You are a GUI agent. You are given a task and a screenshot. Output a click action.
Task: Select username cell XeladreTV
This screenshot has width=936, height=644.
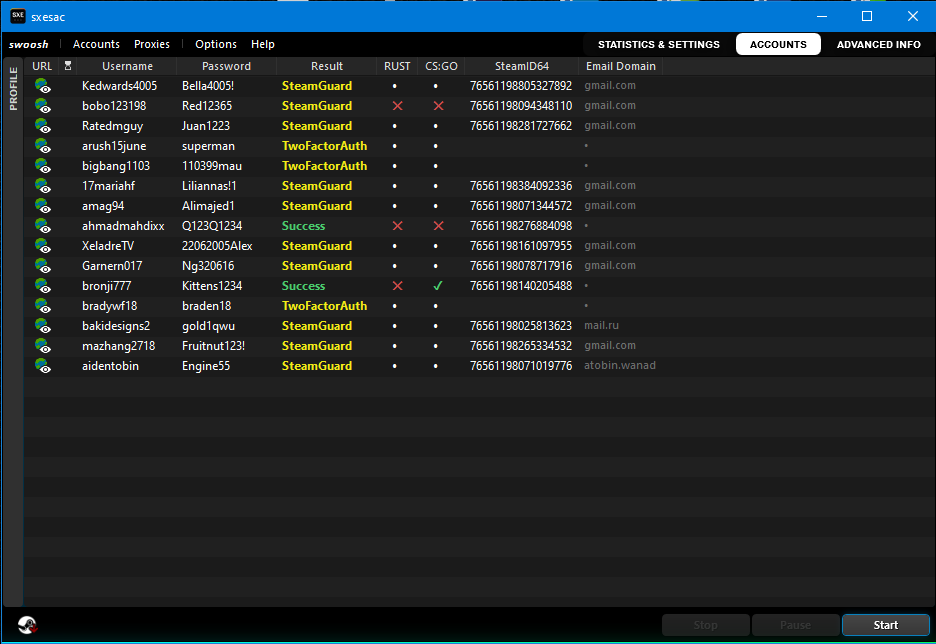[108, 246]
